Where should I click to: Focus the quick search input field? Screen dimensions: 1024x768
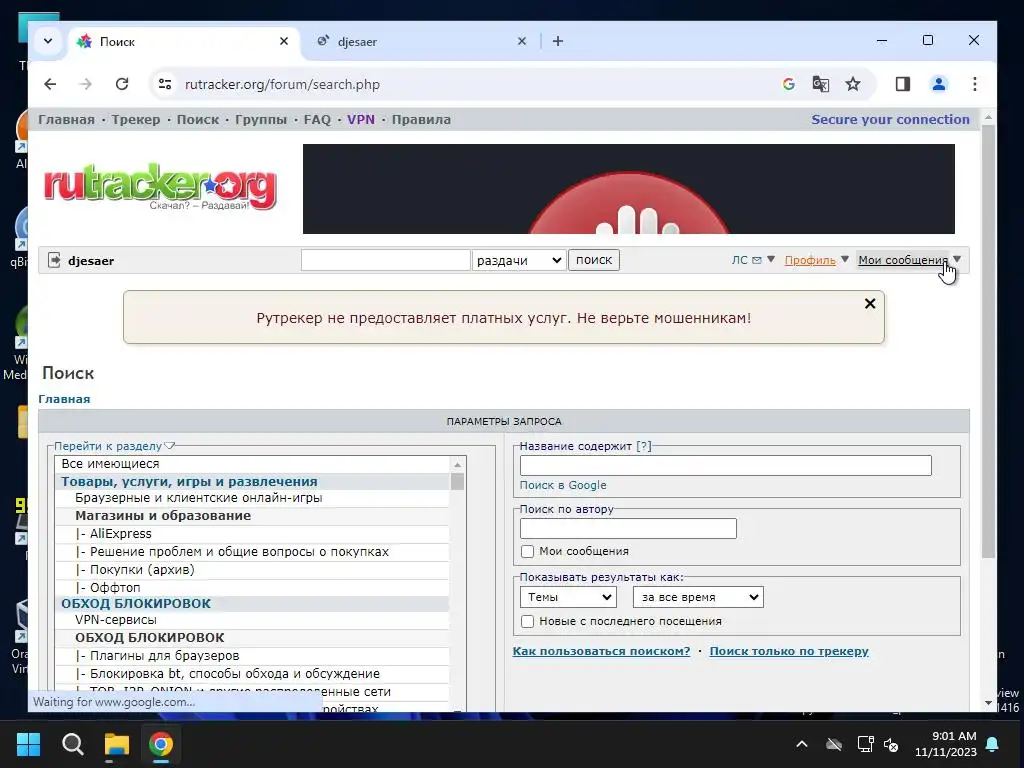pos(385,260)
